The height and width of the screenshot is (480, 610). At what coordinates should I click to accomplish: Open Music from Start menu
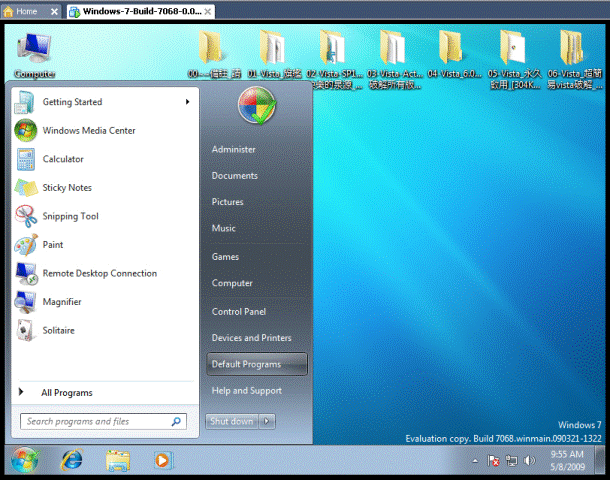click(224, 228)
